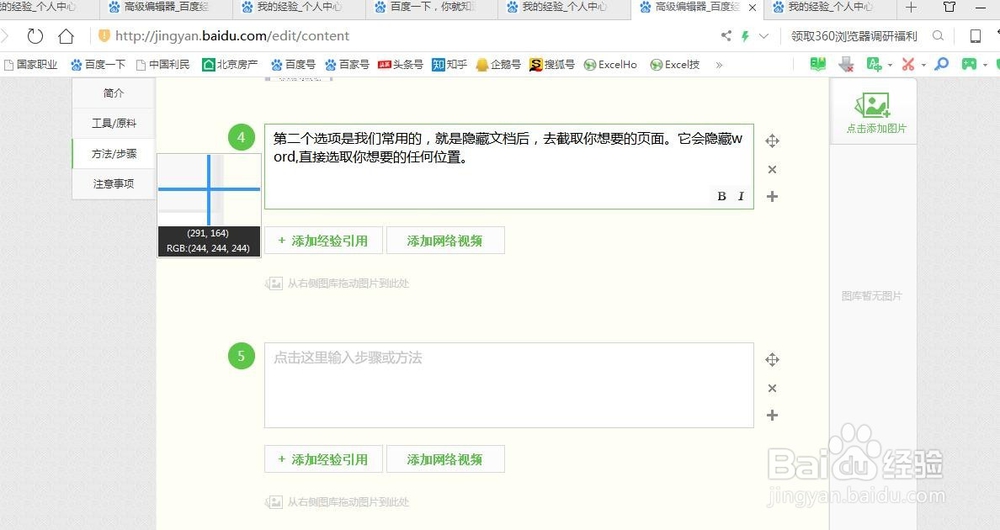Open dropdown arrow beside translate icon
This screenshot has height=530, width=1000.
pyautogui.click(x=890, y=65)
